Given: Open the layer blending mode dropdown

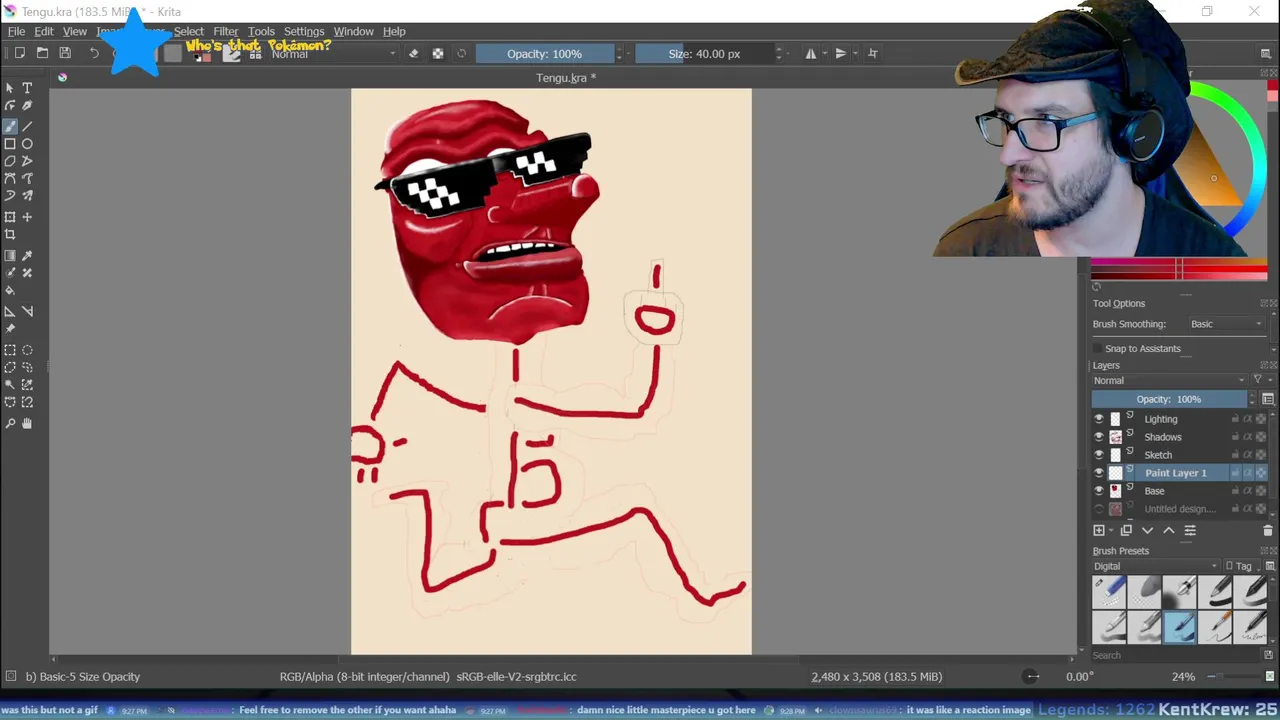Looking at the screenshot, I should (x=1169, y=380).
